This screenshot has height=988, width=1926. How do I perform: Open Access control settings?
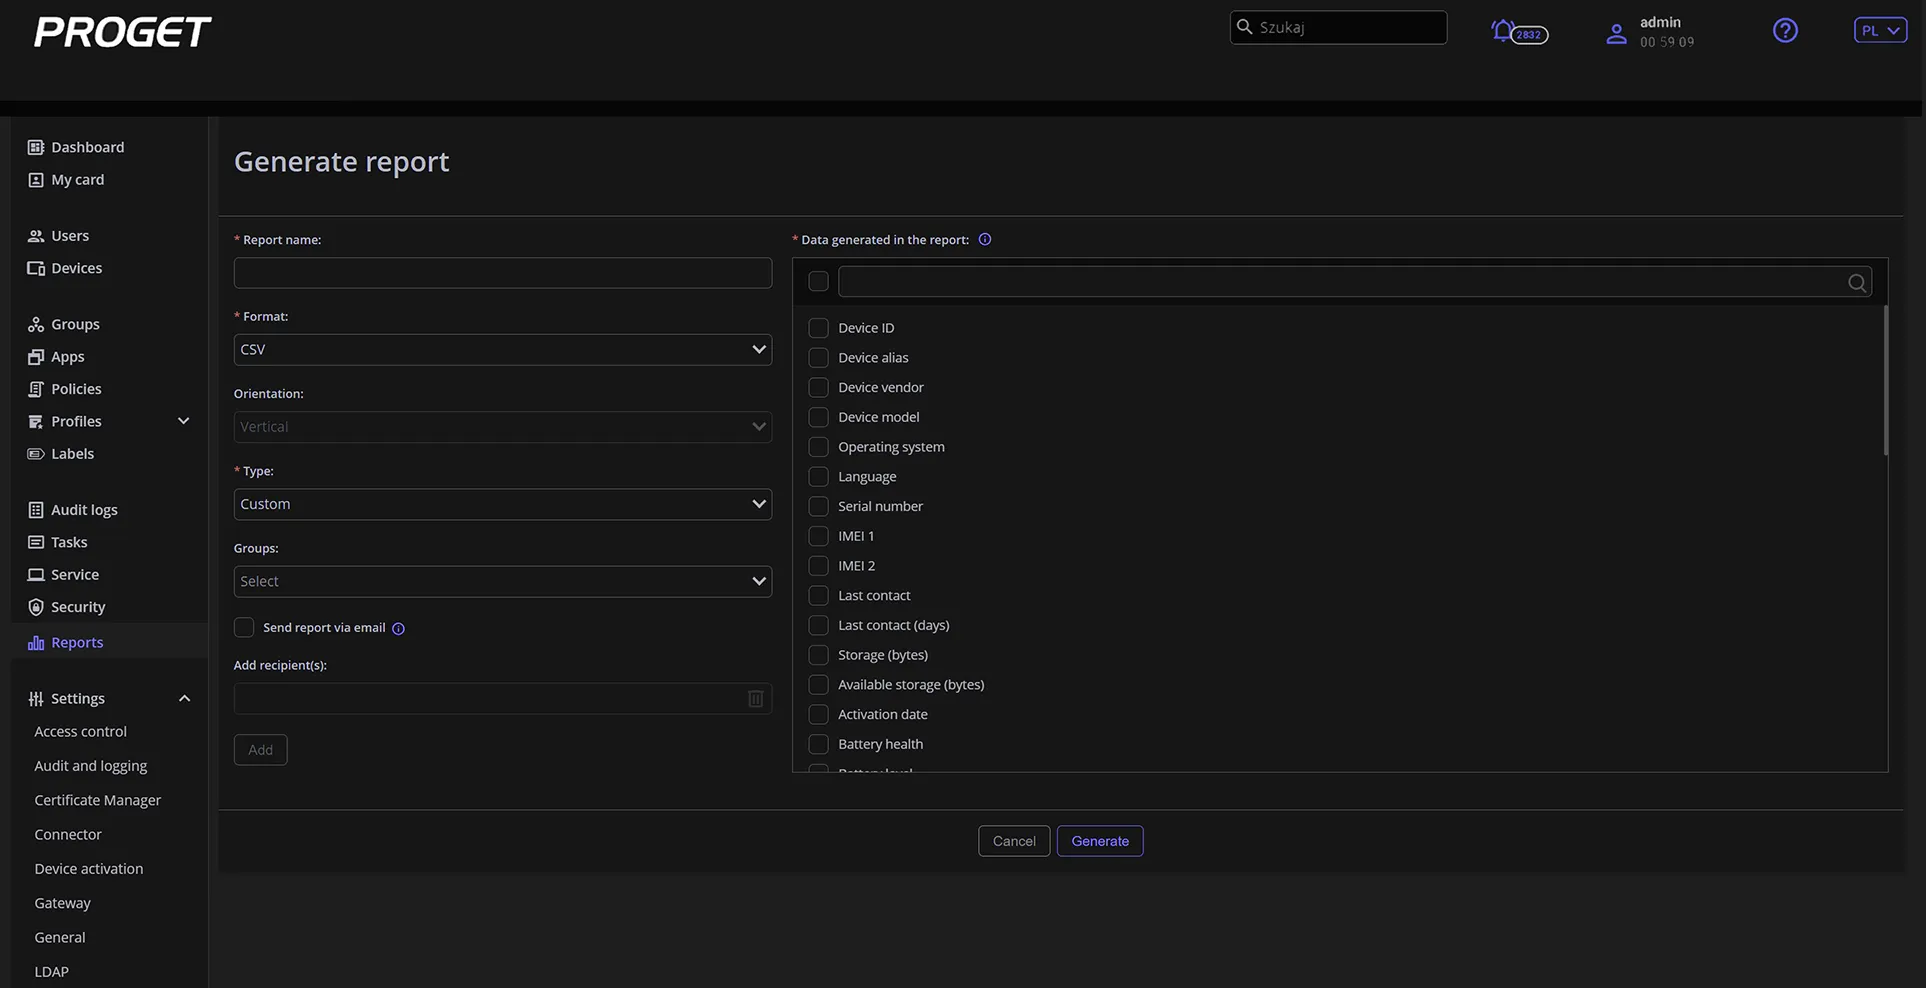coord(81,732)
